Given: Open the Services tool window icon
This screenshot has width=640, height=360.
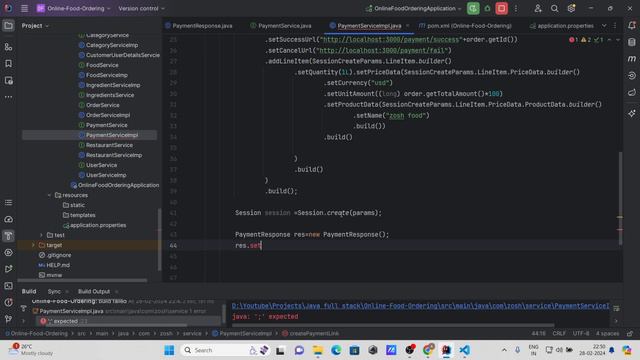Looking at the screenshot, I should click(x=8, y=253).
